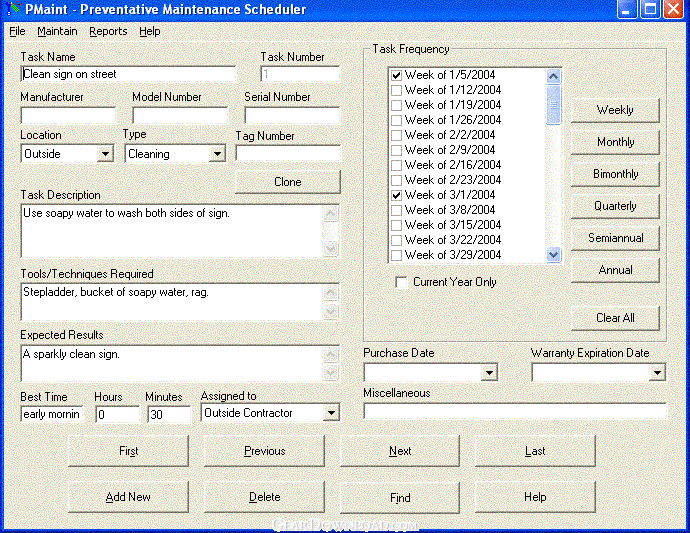Click the Model Number field

(180, 115)
